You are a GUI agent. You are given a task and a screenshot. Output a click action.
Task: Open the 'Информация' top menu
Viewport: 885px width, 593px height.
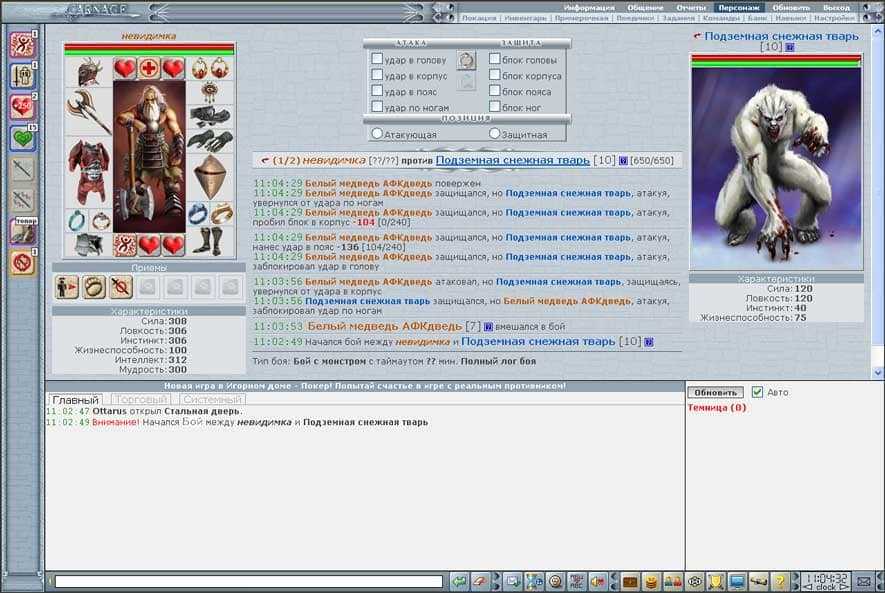tap(589, 7)
